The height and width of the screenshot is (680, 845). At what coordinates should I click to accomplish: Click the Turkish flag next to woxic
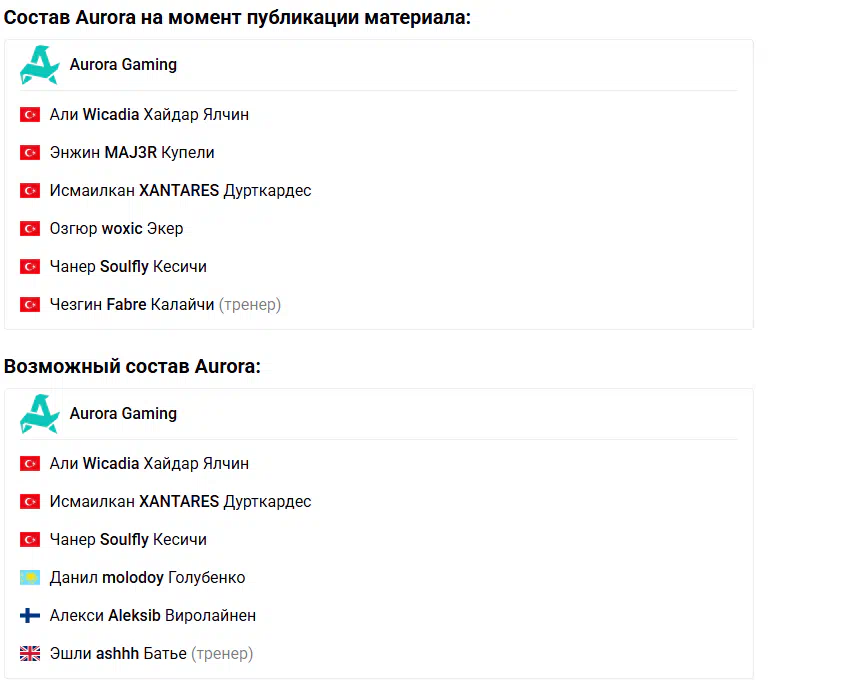[30, 229]
